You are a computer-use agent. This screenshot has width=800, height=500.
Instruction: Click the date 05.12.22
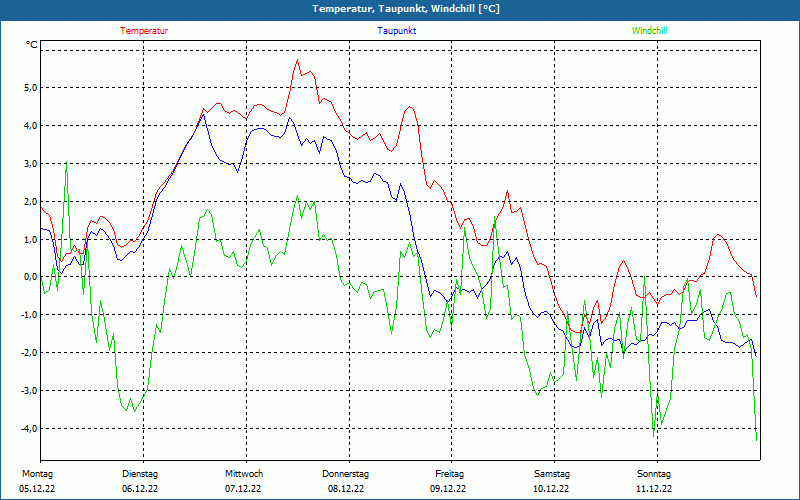(37, 489)
